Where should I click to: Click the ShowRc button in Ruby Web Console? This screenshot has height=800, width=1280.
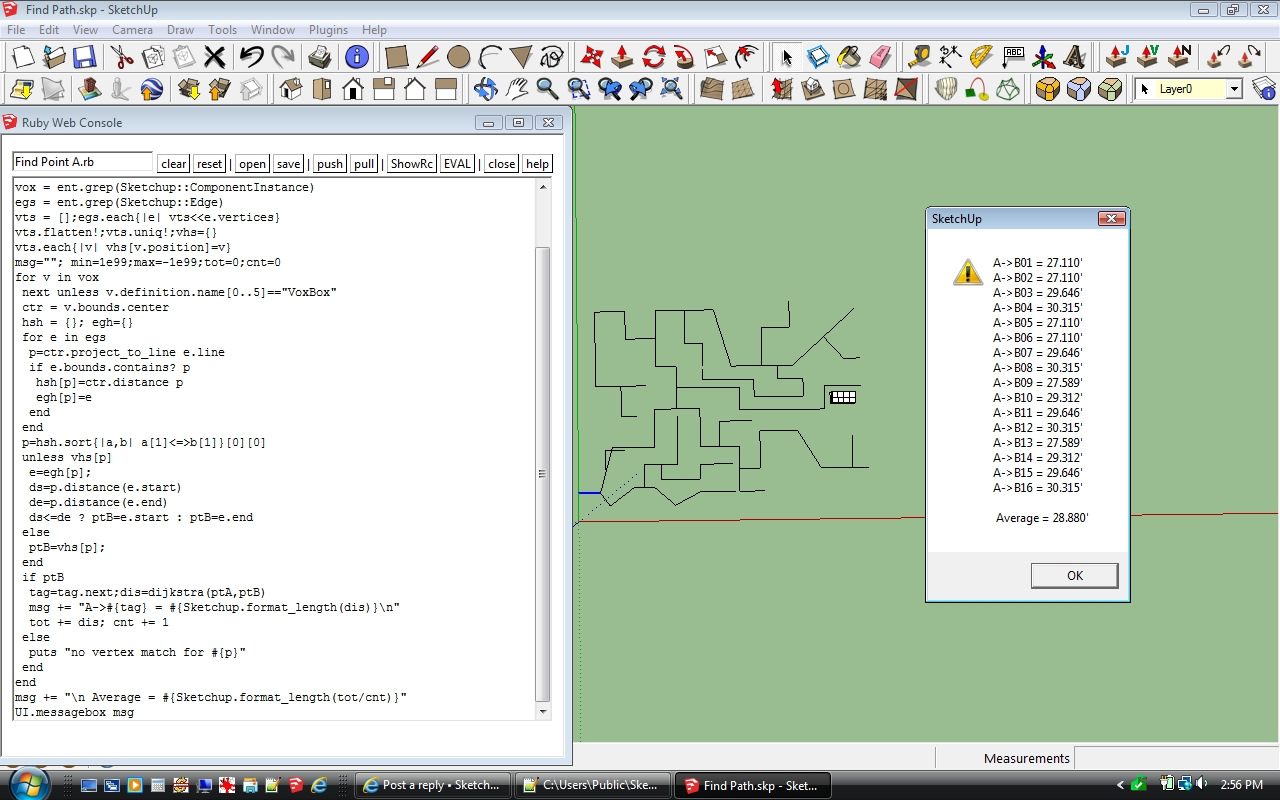coord(412,164)
